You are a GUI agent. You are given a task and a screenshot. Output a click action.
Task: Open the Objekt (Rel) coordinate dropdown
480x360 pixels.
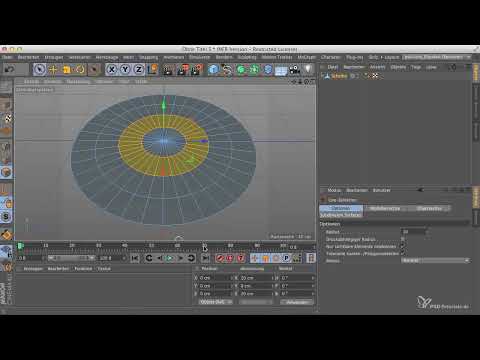pyautogui.click(x=215, y=302)
